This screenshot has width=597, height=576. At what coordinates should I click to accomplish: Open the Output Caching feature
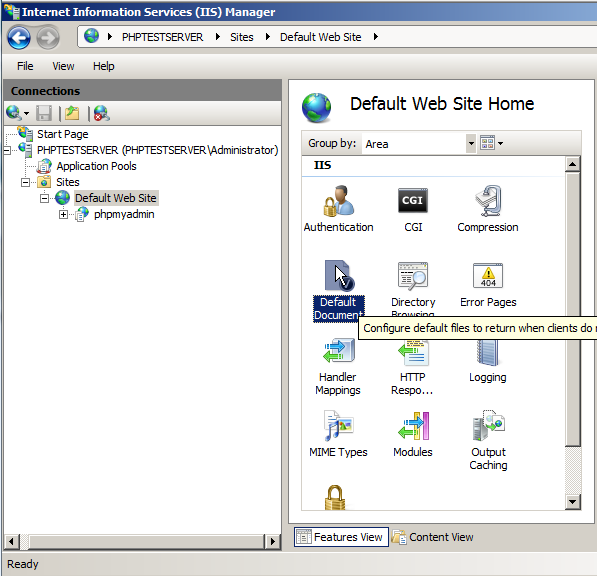point(488,441)
